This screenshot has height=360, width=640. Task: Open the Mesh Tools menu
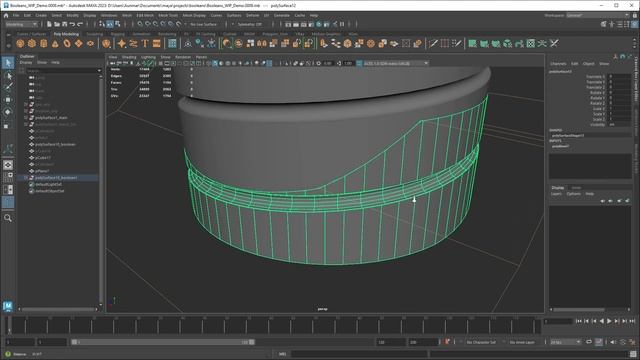(x=168, y=16)
